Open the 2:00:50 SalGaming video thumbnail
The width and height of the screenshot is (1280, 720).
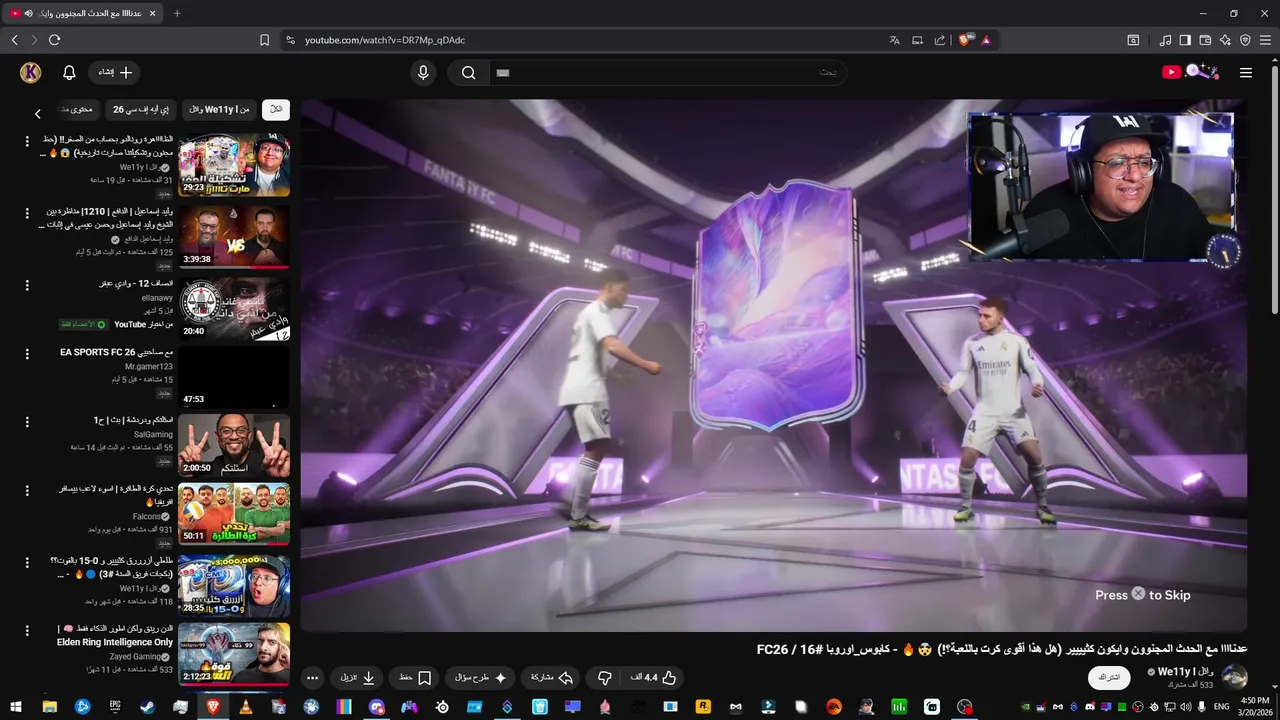[x=234, y=446]
